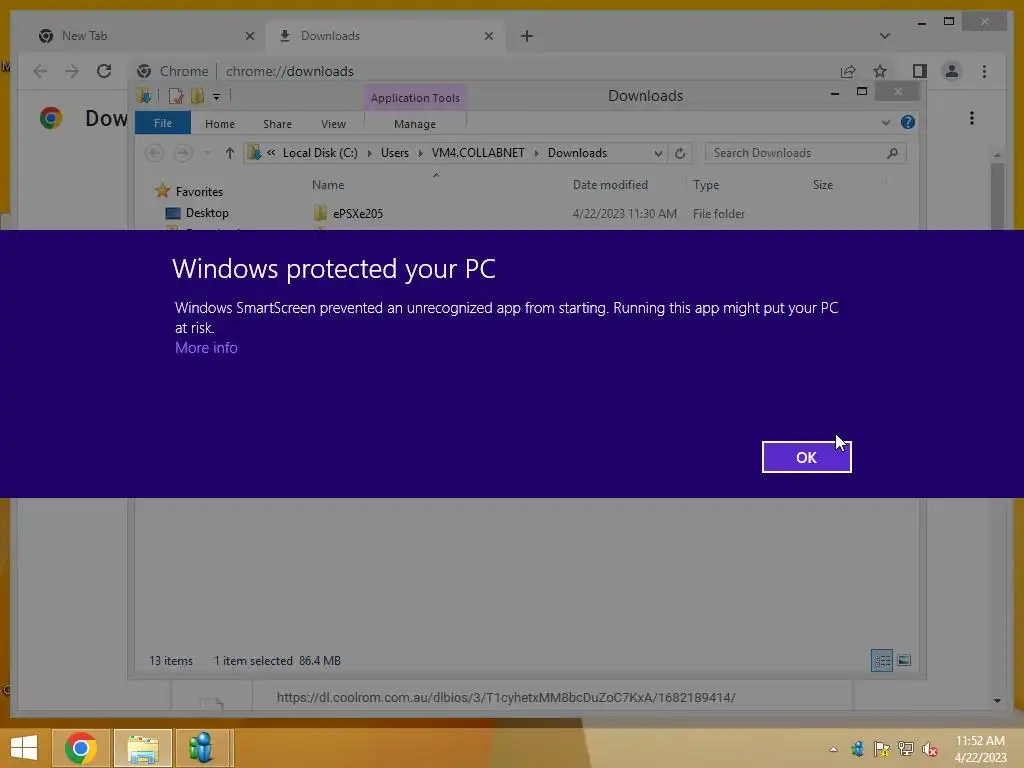Expand the Explorer ribbon chevron
Viewport: 1024px width, 768px height.
click(x=886, y=122)
